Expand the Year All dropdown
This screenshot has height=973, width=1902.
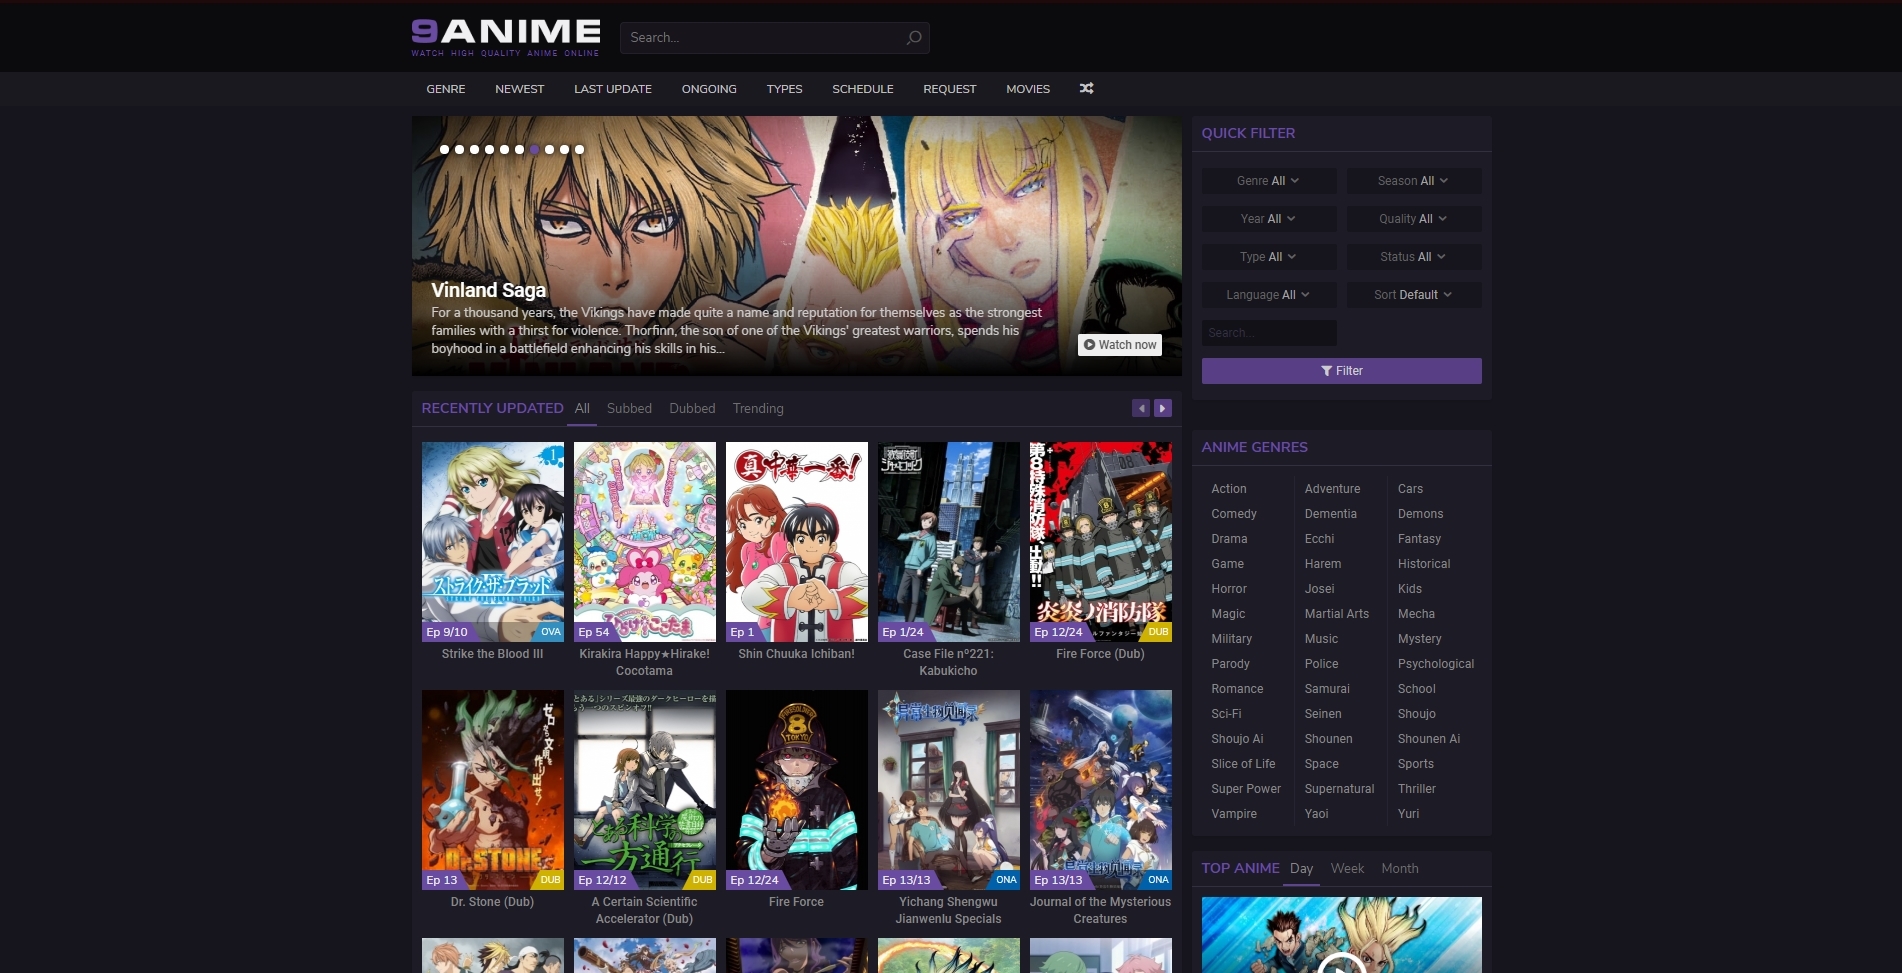point(1269,219)
